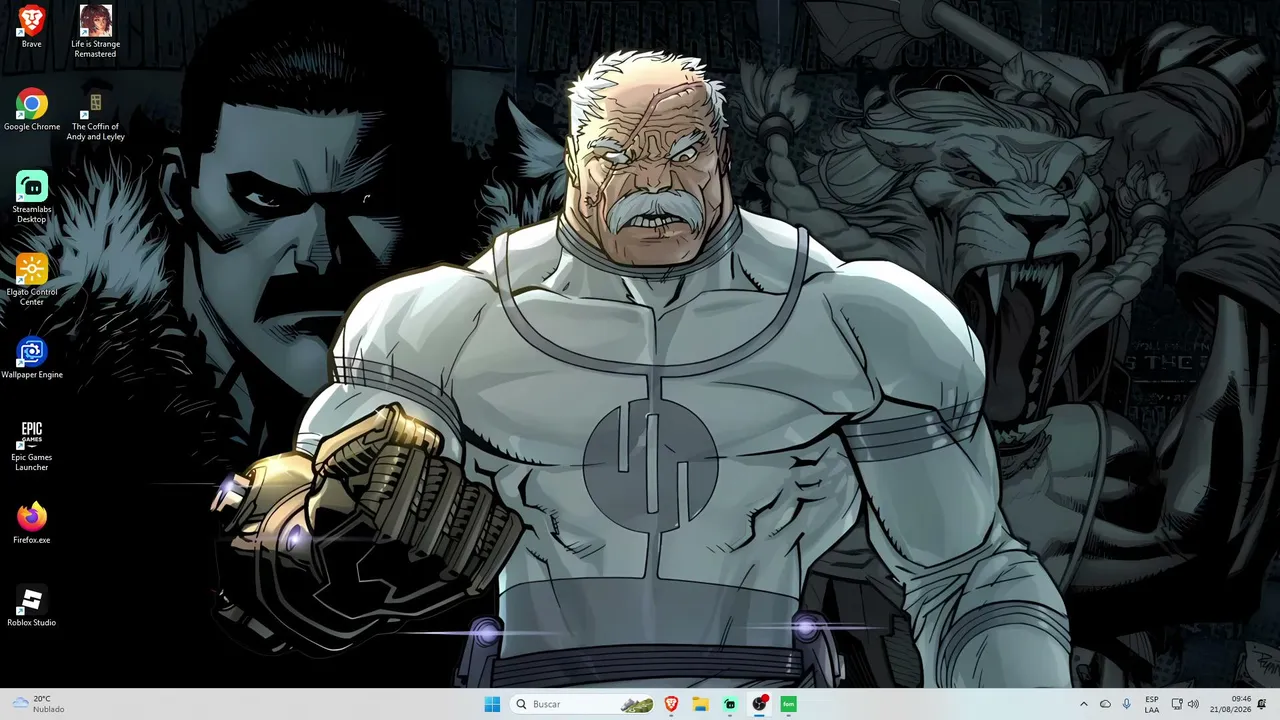Image resolution: width=1280 pixels, height=720 pixels.
Task: Show hidden system tray icons
Action: point(1083,704)
